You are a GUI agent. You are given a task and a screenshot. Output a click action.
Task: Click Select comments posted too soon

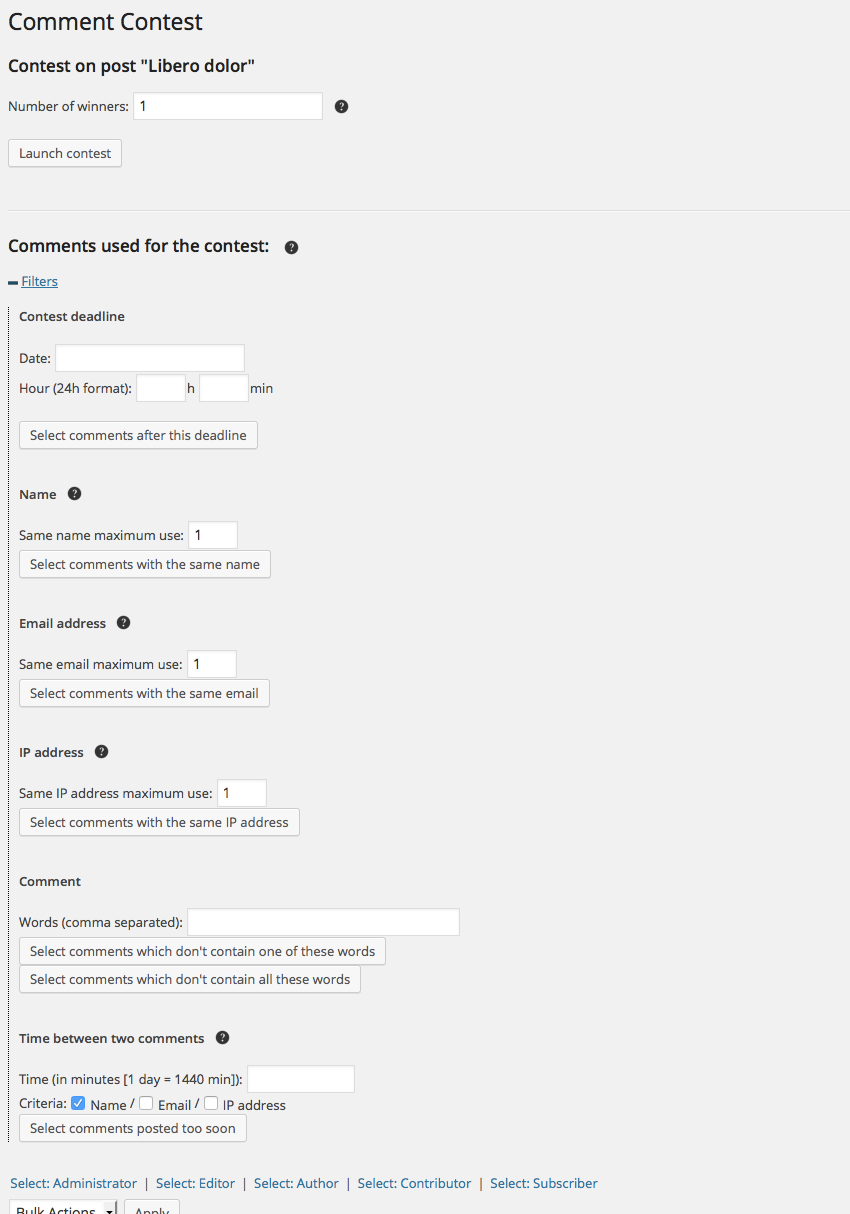[x=133, y=1128]
